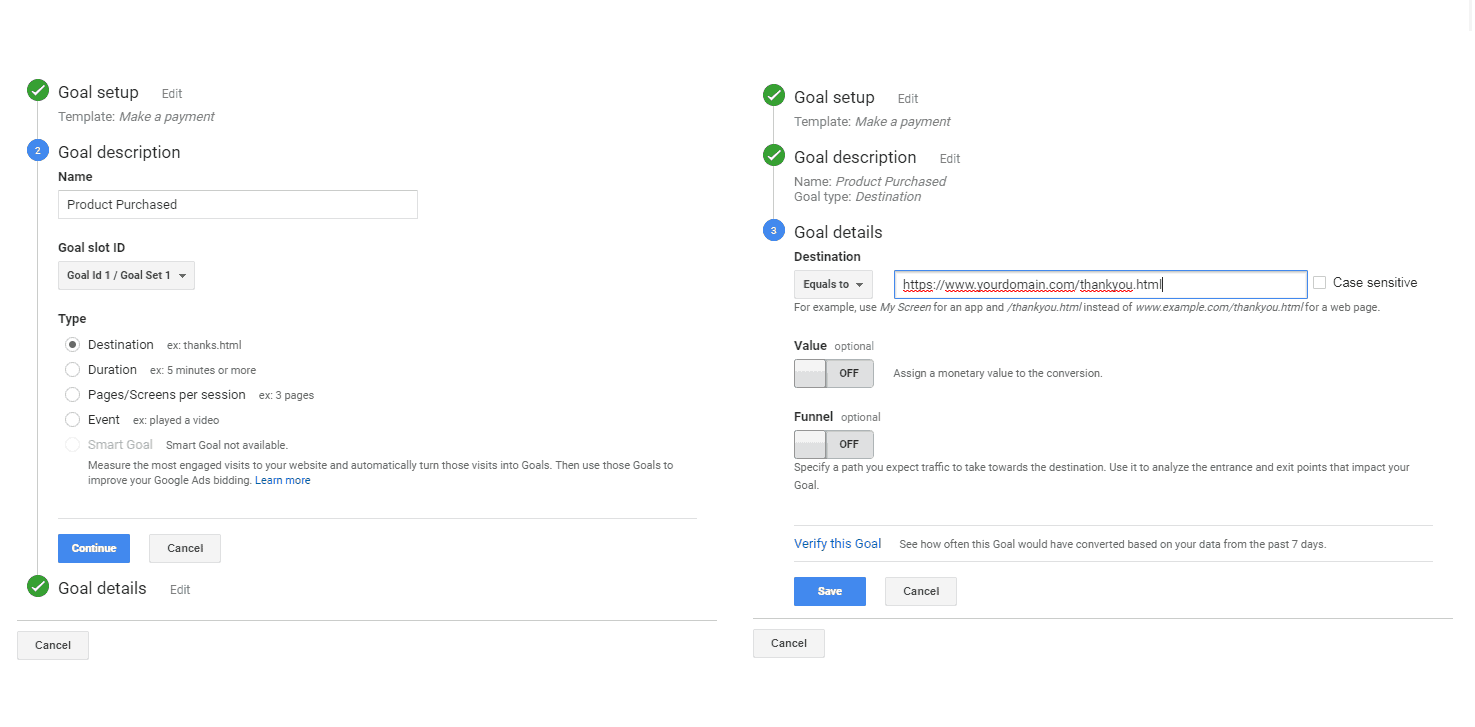Select the Destination goal type
The image size is (1475, 727).
(72, 344)
